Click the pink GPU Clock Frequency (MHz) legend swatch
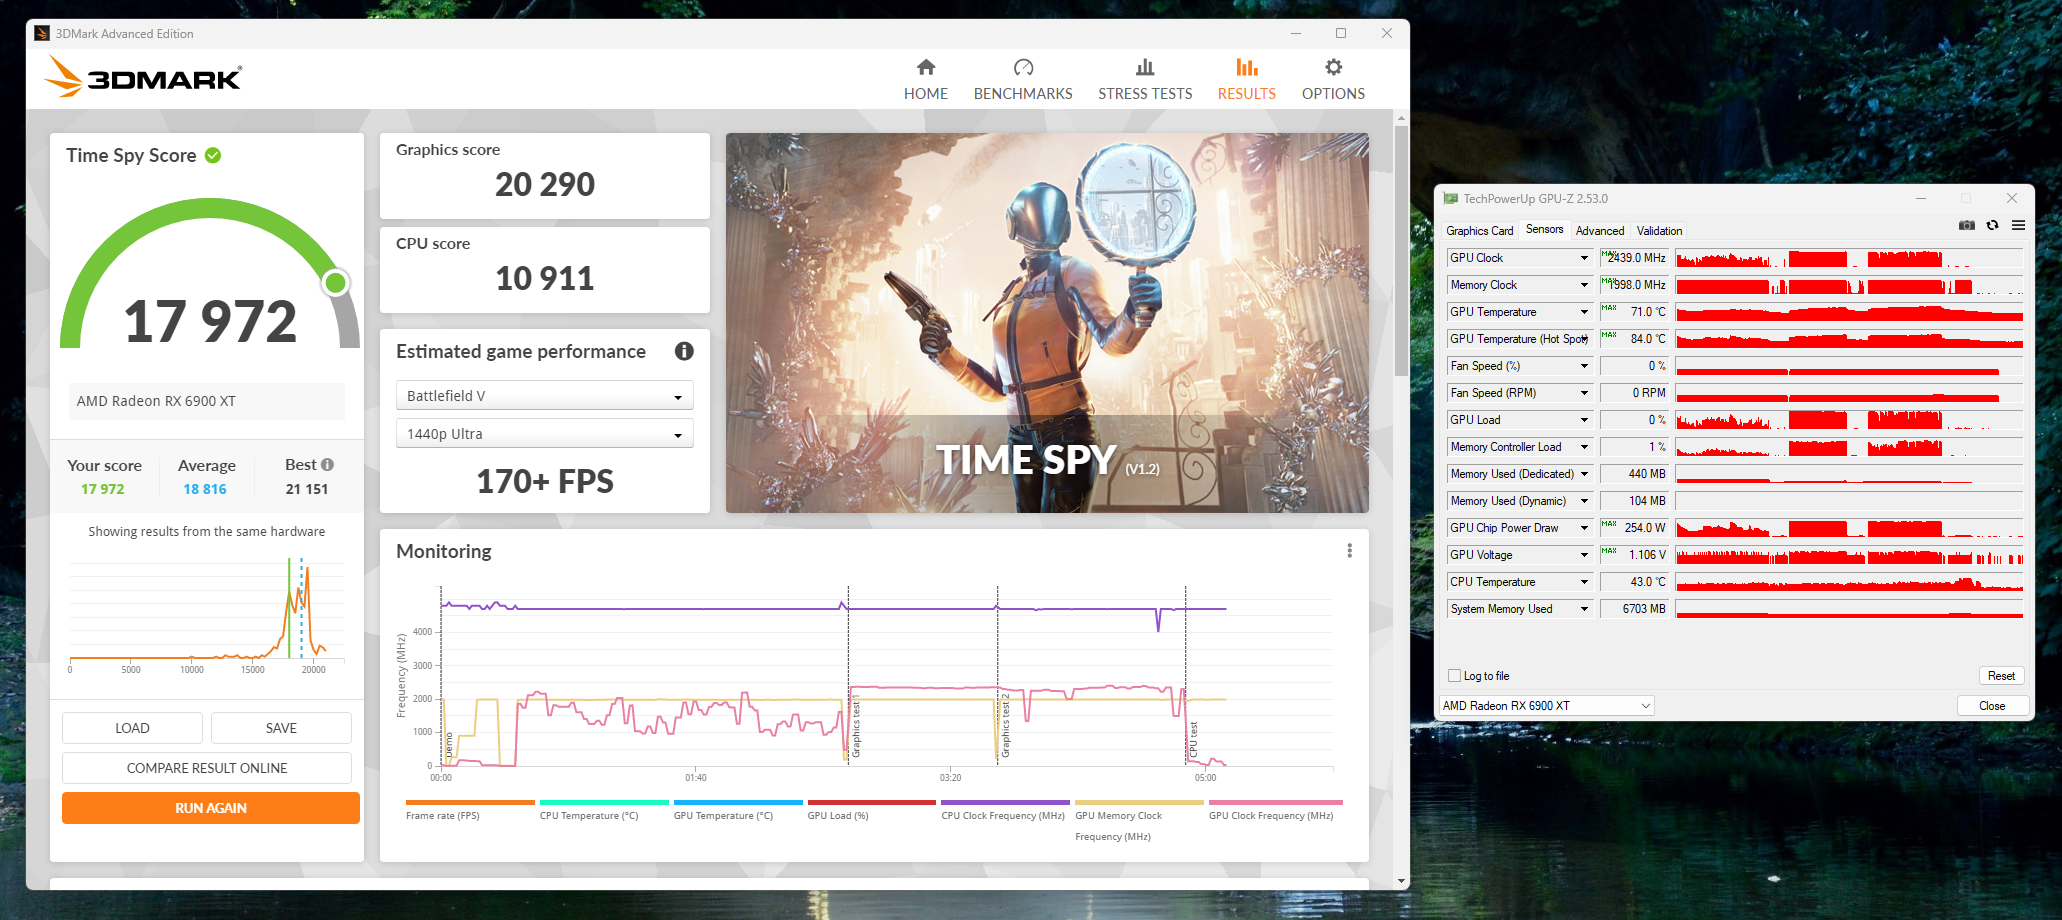Screen dimensions: 2062x920 point(1275,802)
